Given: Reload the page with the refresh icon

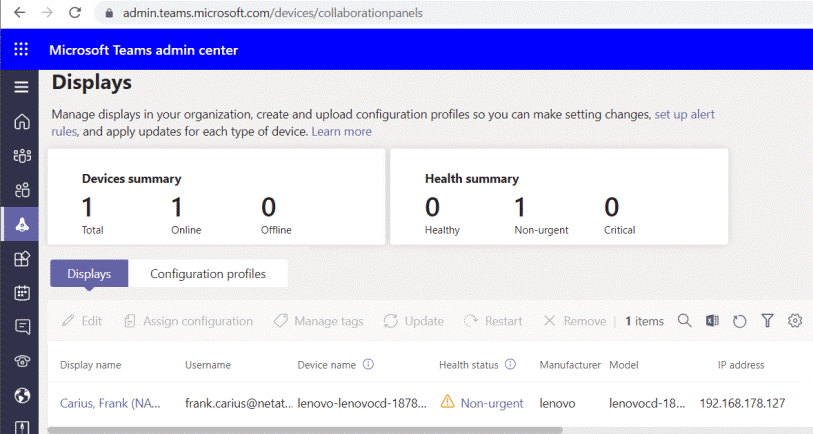Looking at the screenshot, I should click(x=75, y=12).
